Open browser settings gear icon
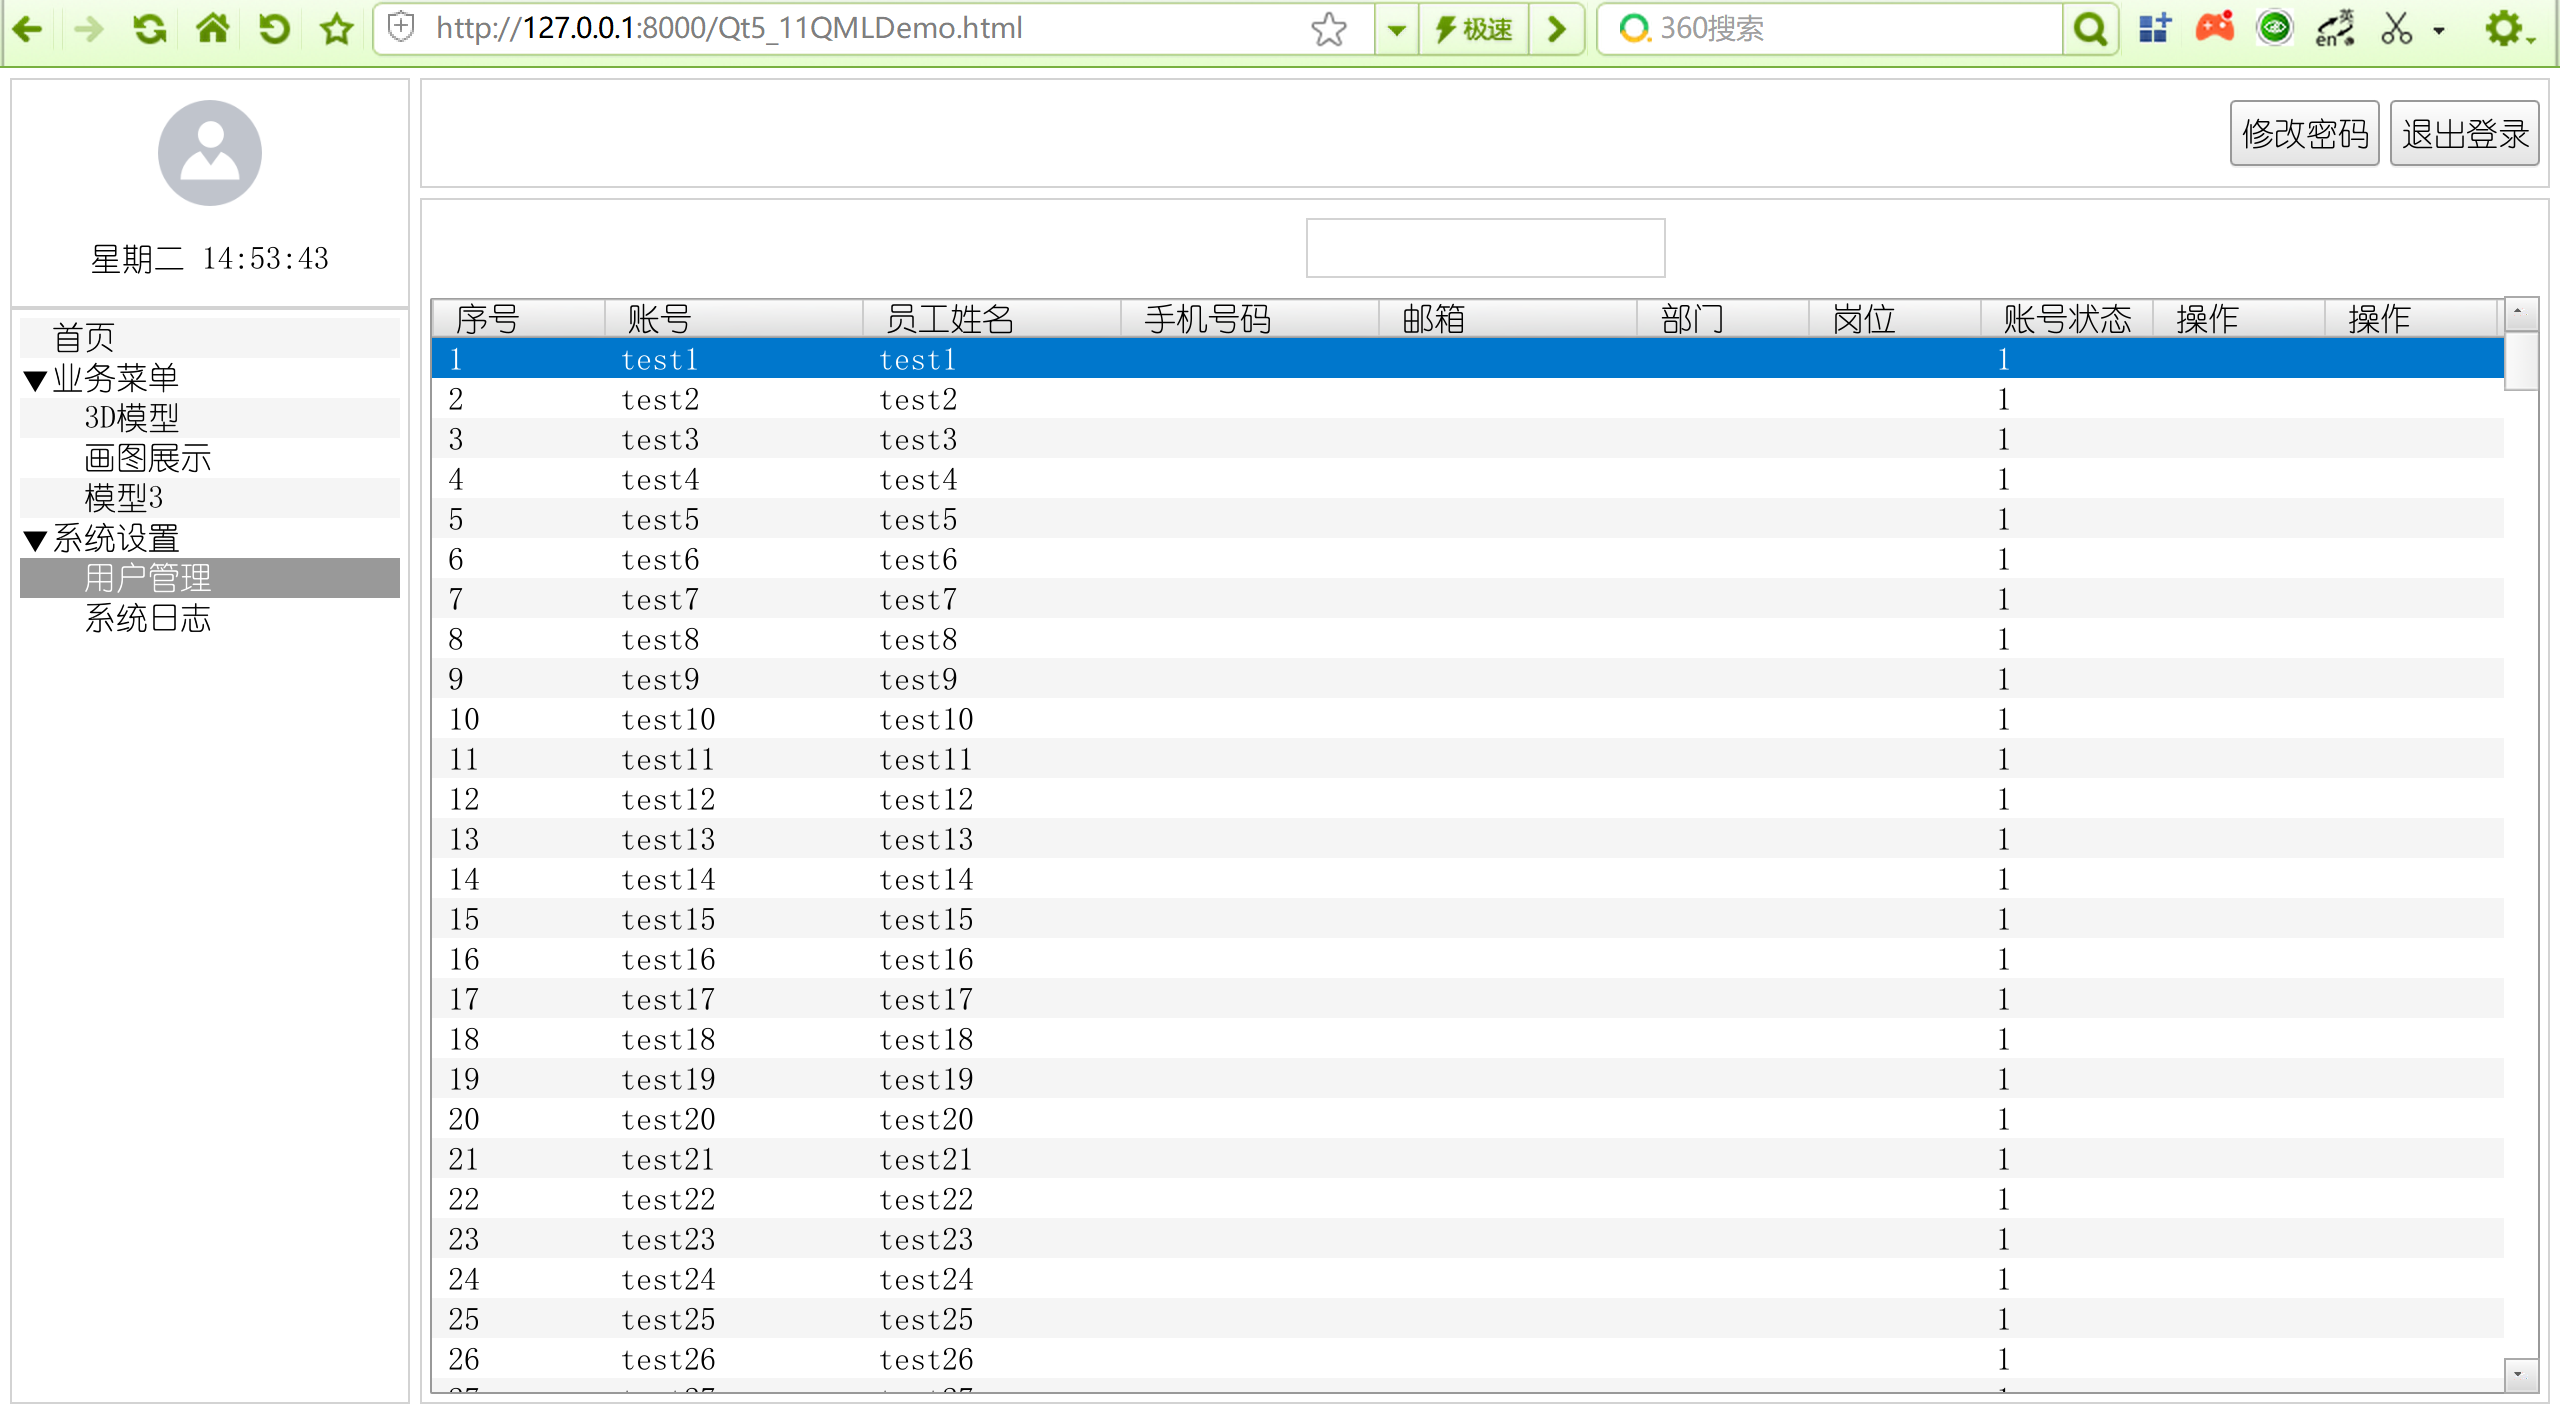The image size is (2560, 1414). tap(2503, 29)
